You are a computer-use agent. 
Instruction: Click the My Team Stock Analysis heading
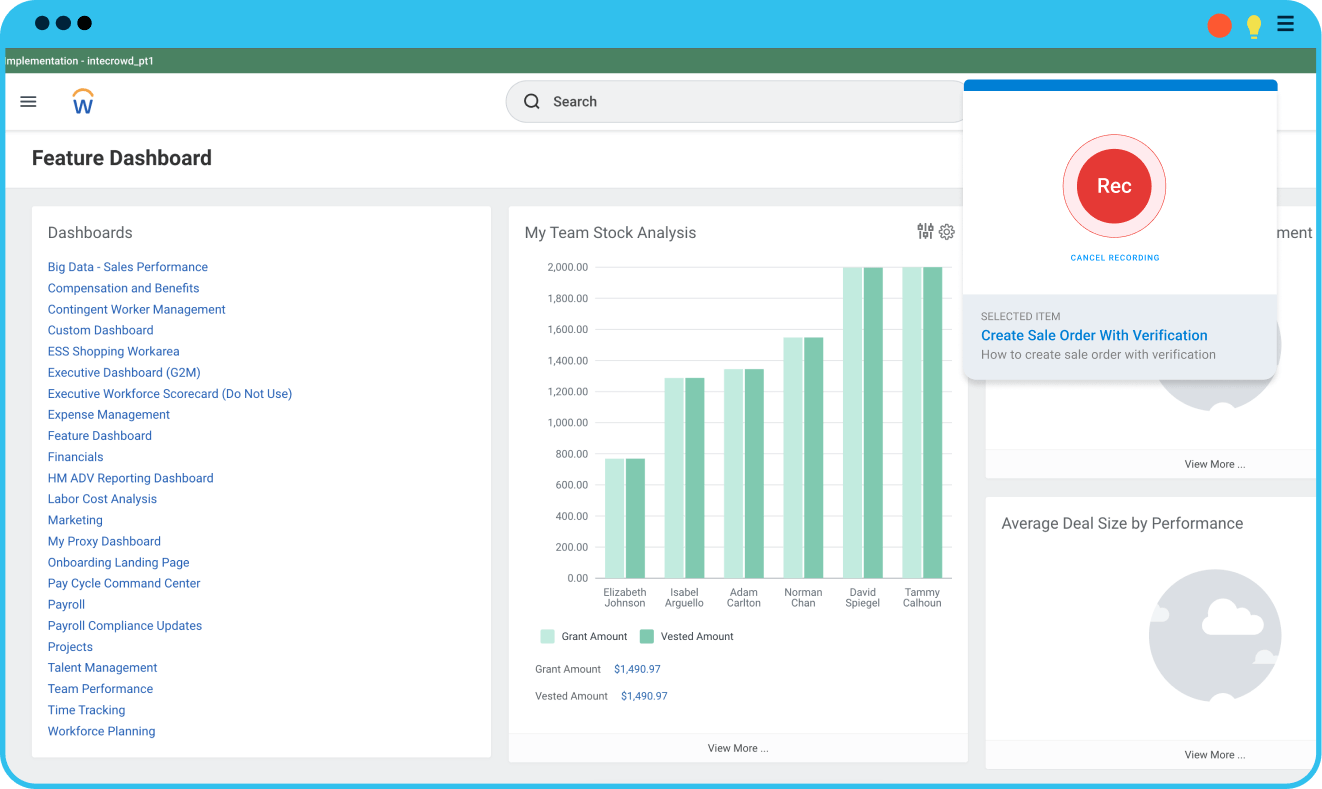tap(610, 232)
